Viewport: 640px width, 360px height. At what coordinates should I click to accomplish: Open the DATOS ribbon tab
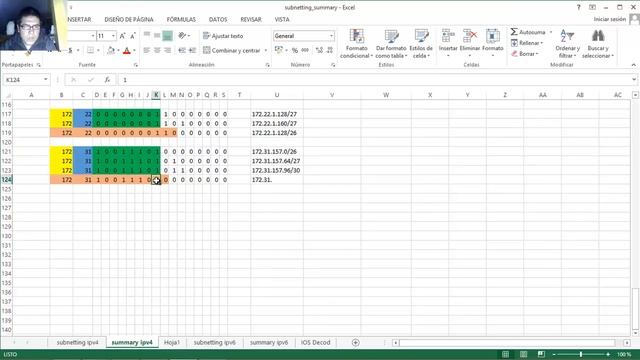(x=218, y=19)
